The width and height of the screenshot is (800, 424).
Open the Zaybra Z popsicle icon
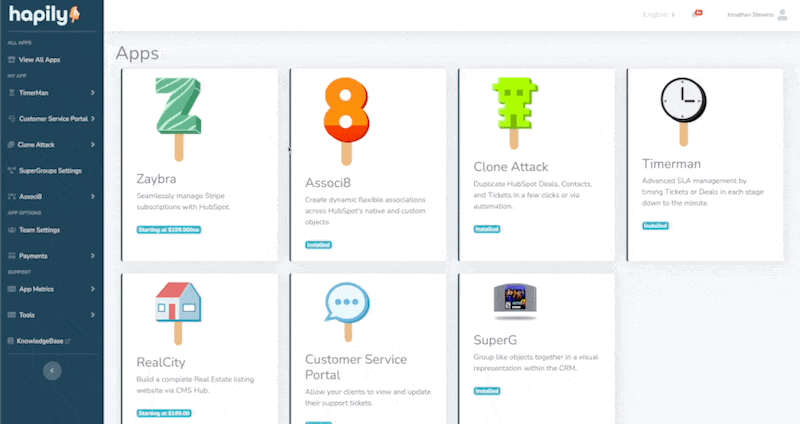(x=178, y=119)
